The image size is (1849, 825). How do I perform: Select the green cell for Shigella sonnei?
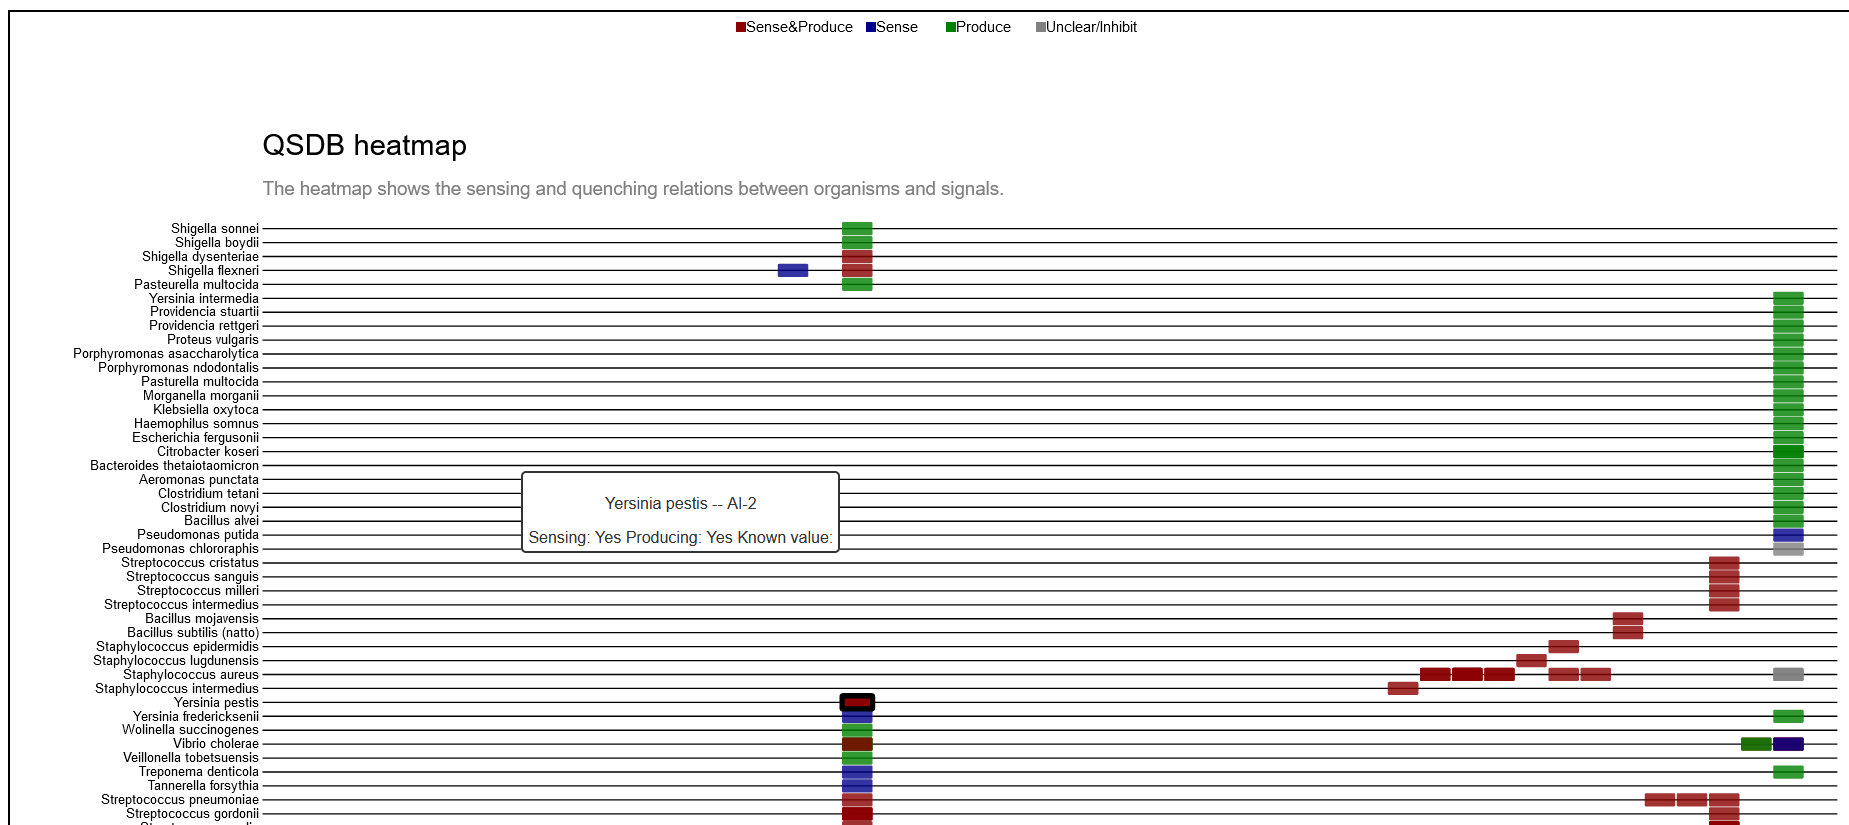pyautogui.click(x=857, y=229)
